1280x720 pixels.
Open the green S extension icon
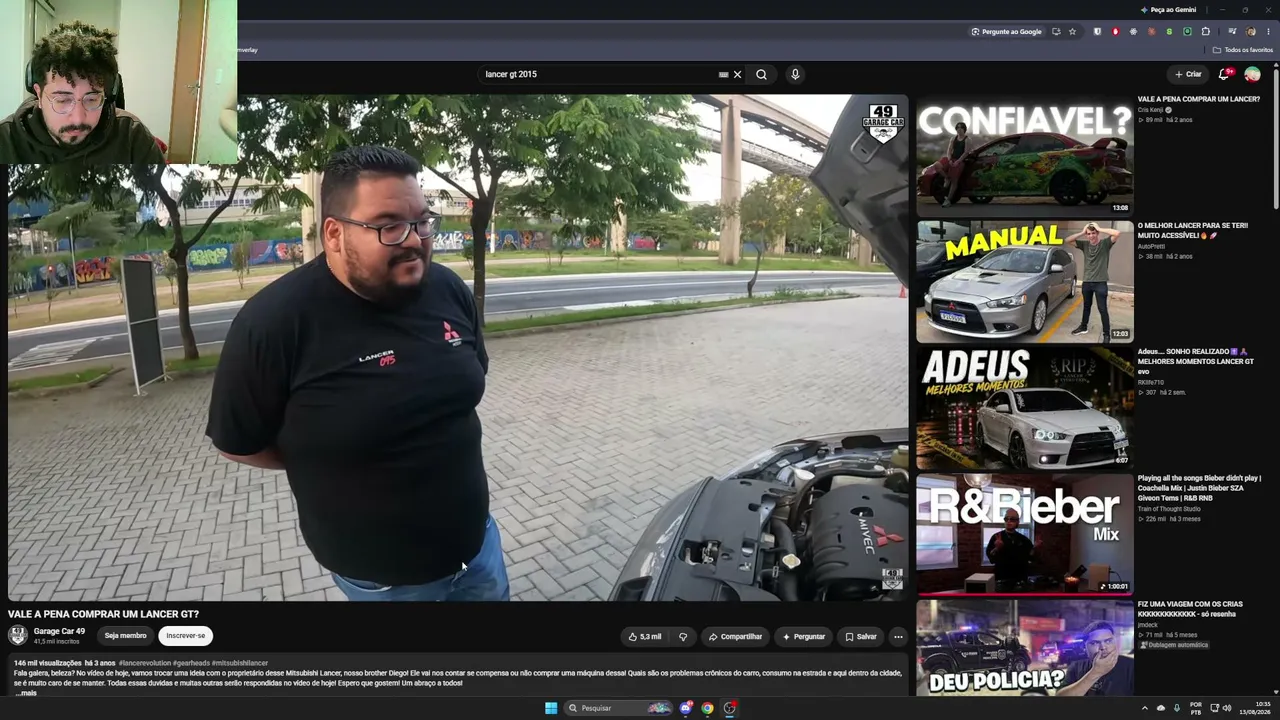(x=1169, y=32)
